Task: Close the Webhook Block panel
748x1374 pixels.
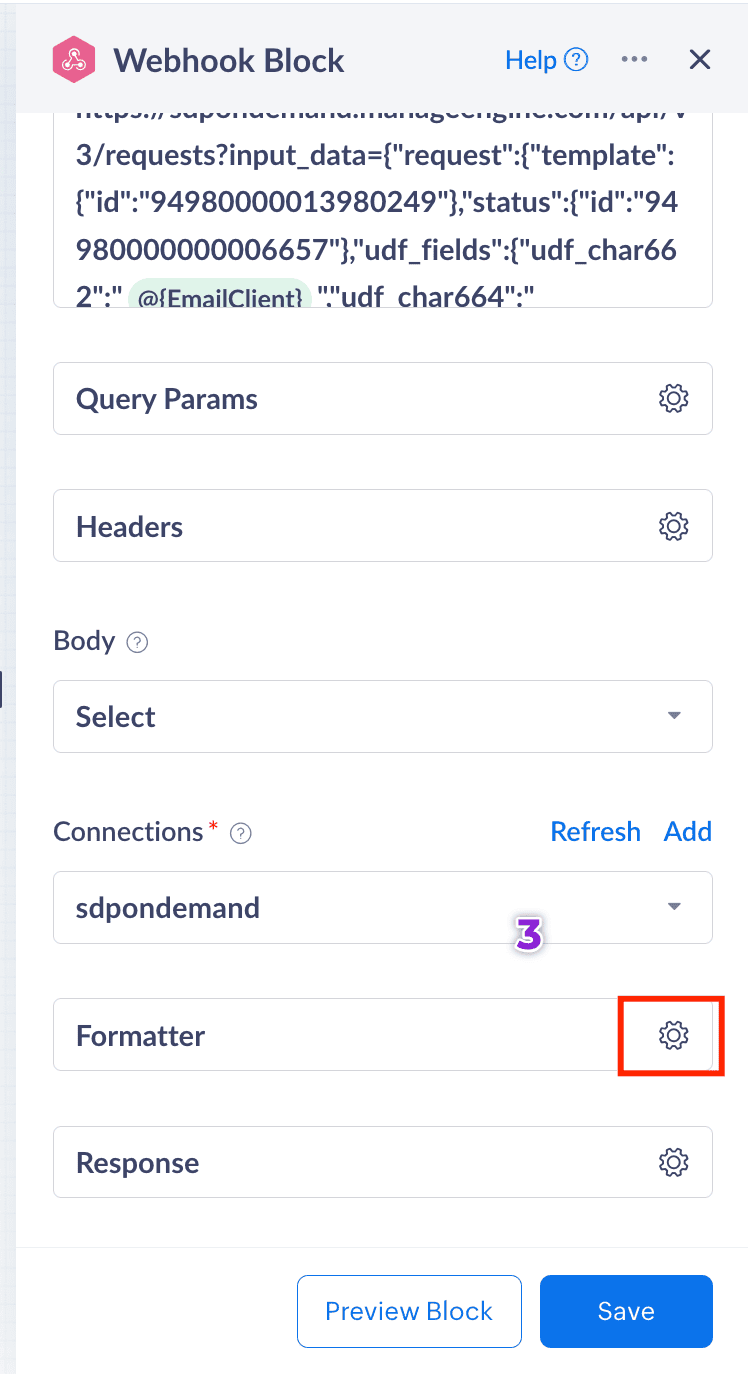Action: (700, 60)
